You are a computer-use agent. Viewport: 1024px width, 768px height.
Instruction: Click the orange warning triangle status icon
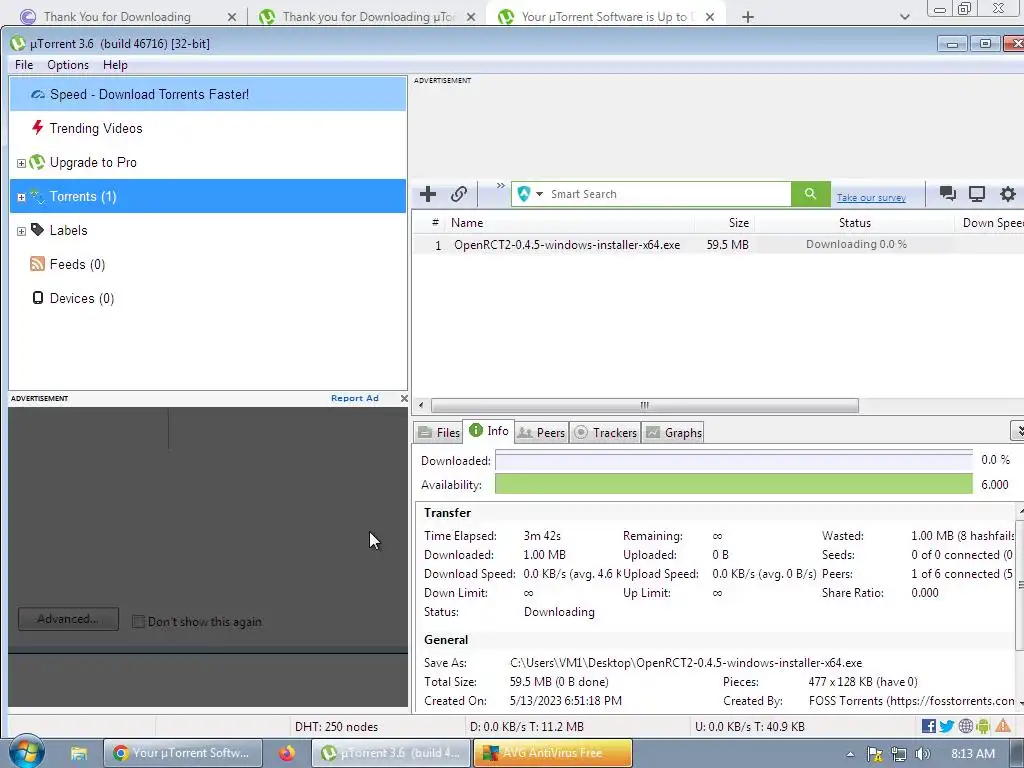click(1003, 726)
